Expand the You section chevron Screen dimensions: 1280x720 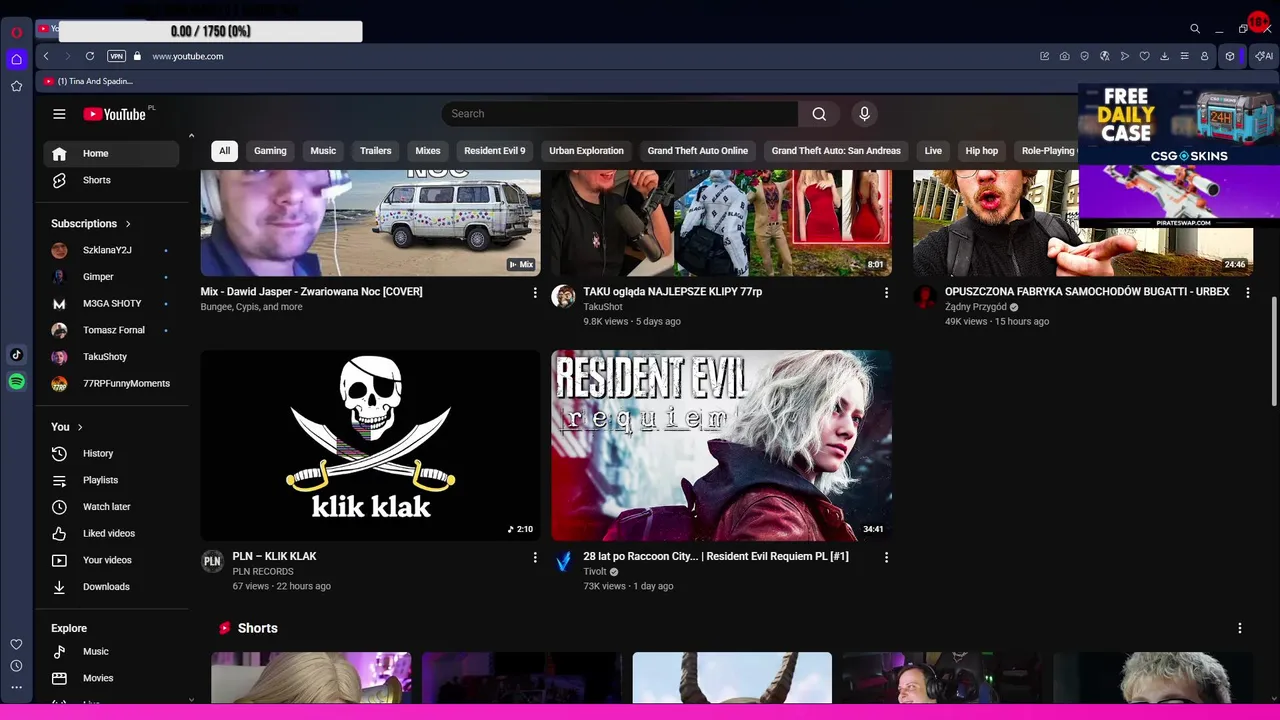pos(80,427)
